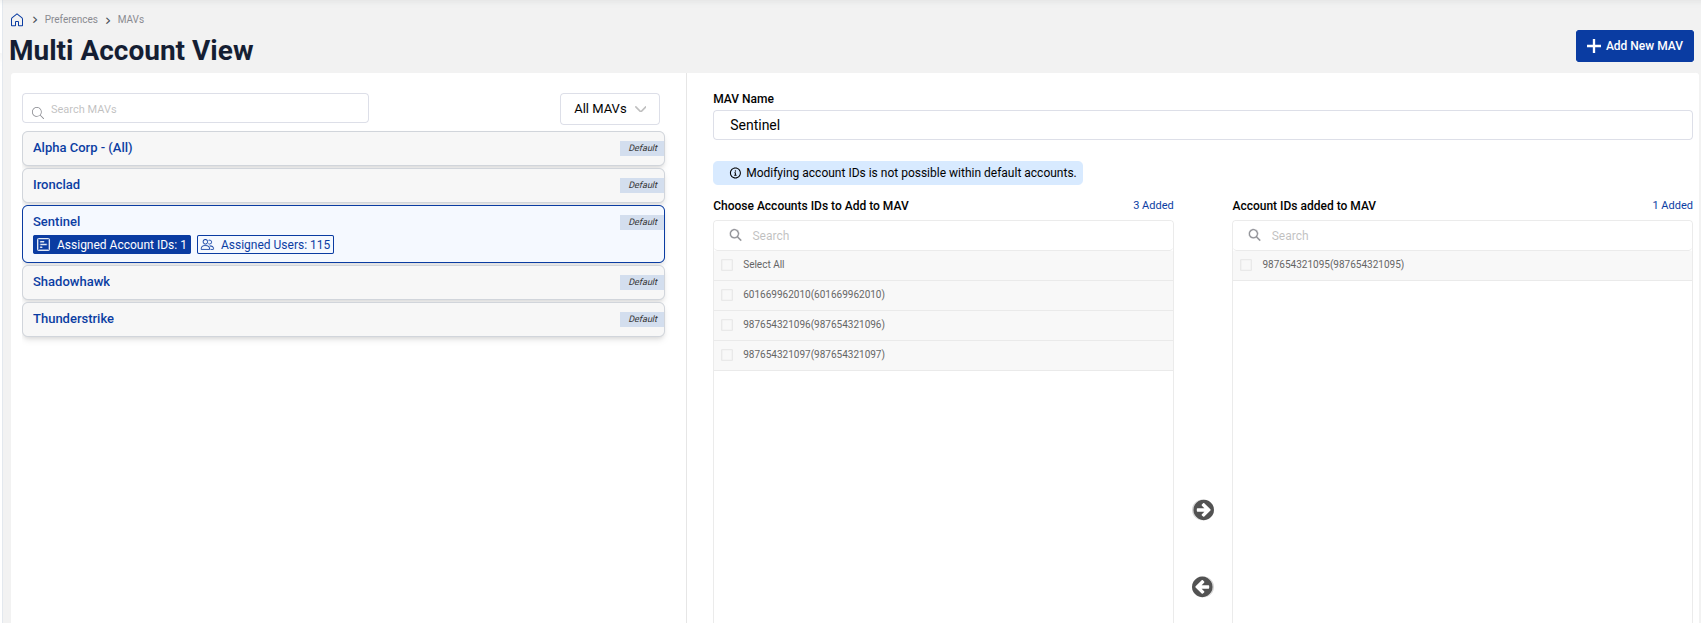The width and height of the screenshot is (1701, 623).
Task: Click the home icon in breadcrumb
Action: pyautogui.click(x=17, y=20)
